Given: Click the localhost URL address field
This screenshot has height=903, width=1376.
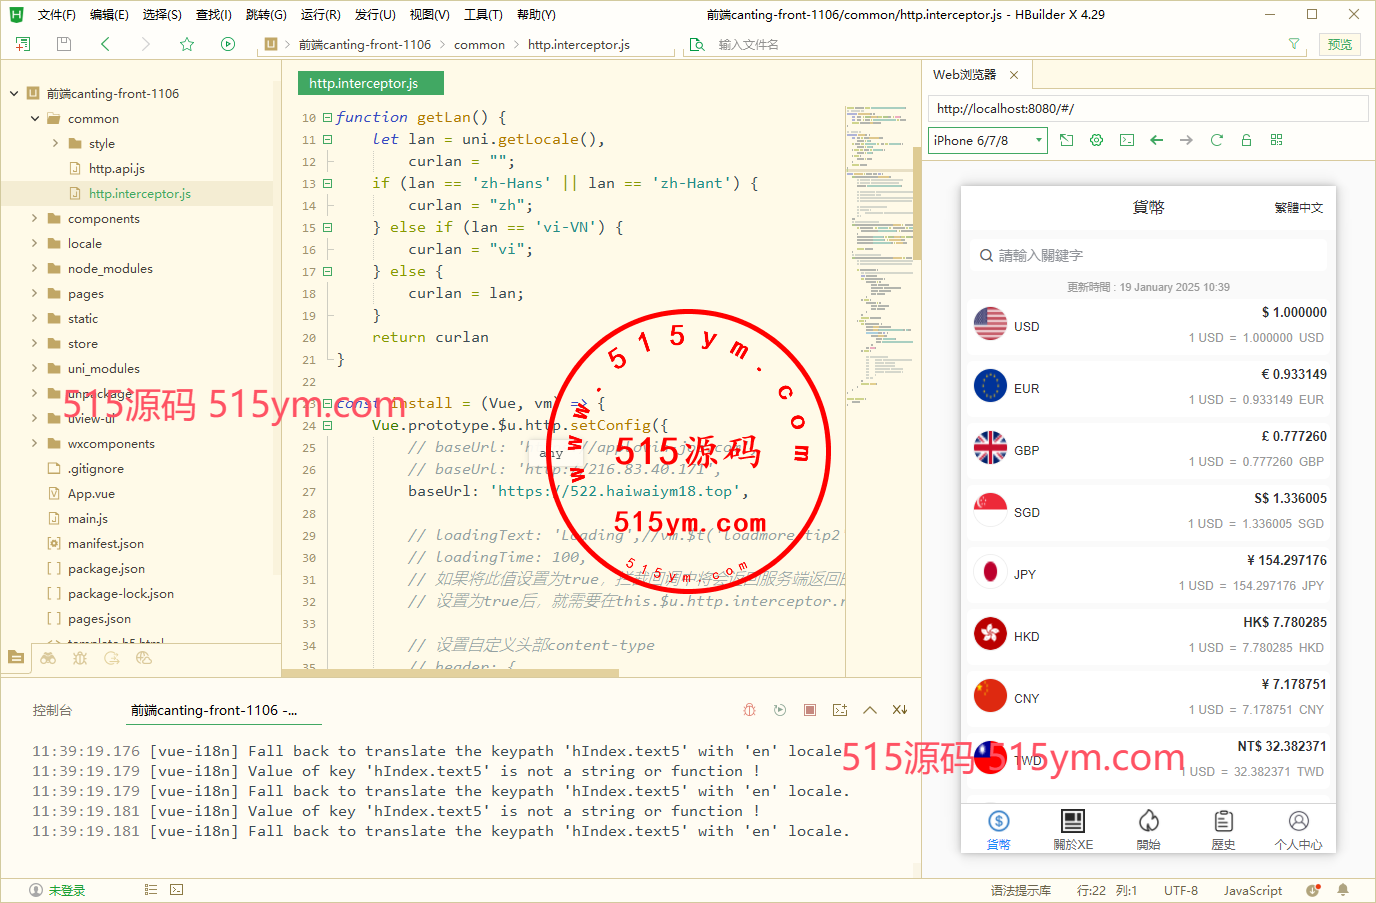Looking at the screenshot, I should [x=1147, y=109].
